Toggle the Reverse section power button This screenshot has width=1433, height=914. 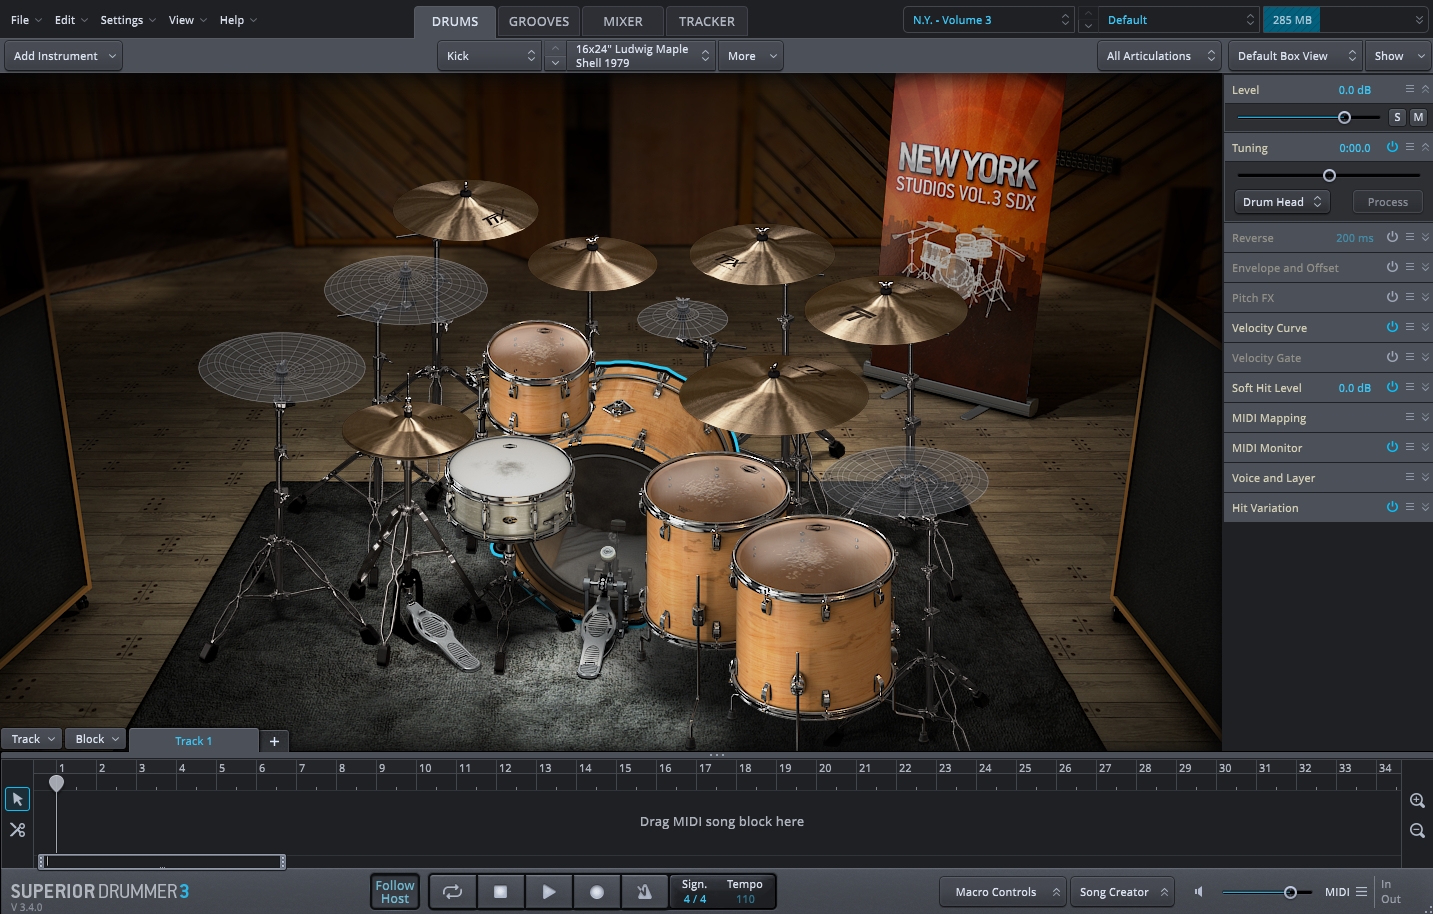pos(1392,237)
